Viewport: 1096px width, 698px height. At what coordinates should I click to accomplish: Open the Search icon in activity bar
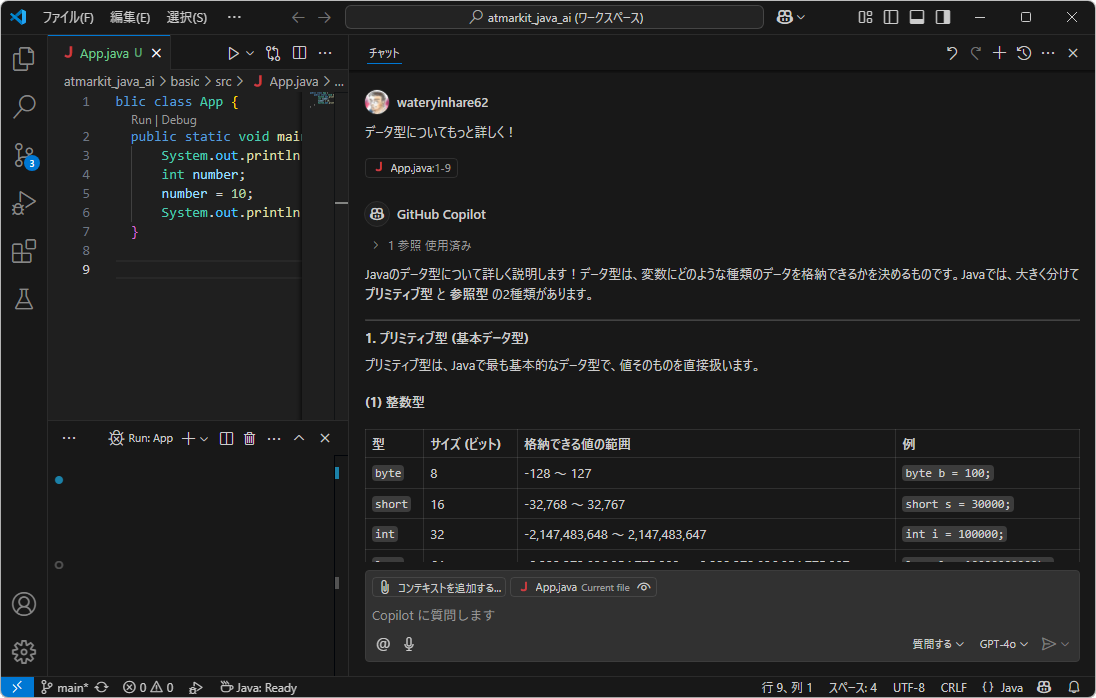tap(23, 107)
